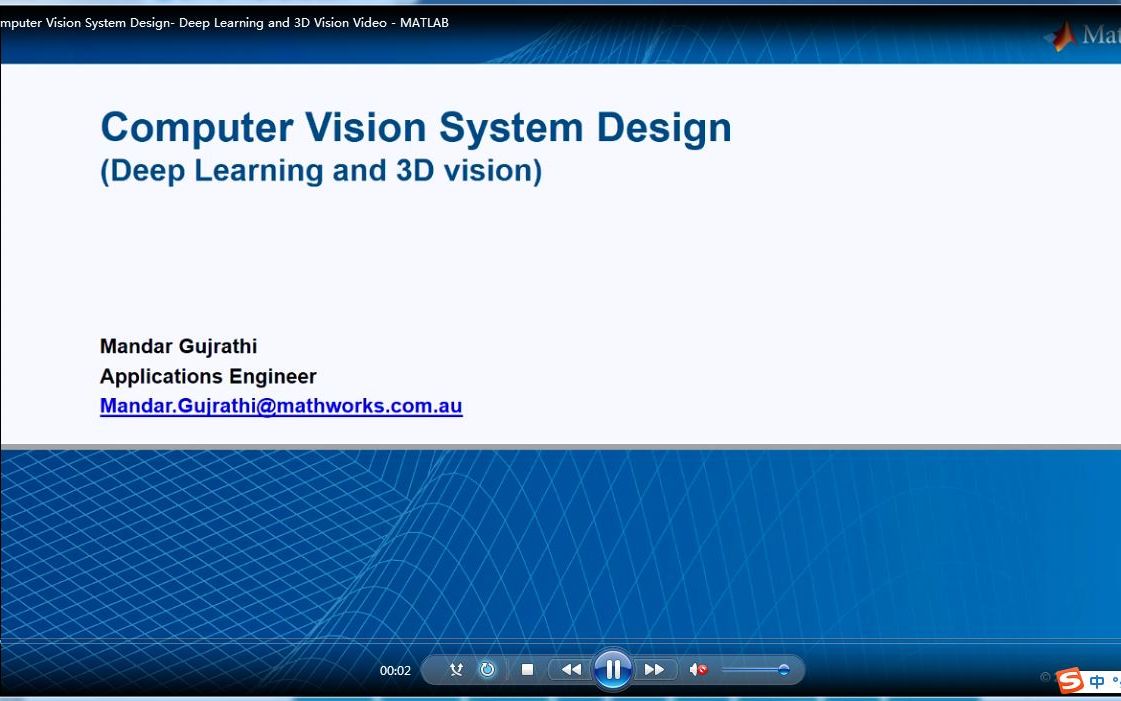This screenshot has width=1121, height=701.
Task: Click the MathWorks logo in the header
Action: coord(1082,34)
